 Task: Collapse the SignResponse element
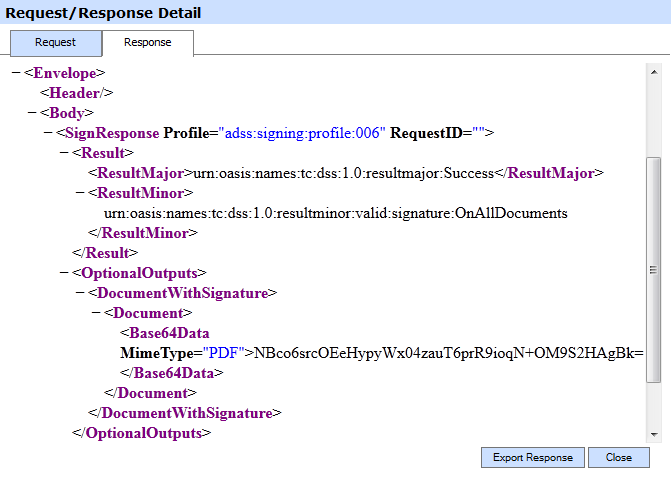point(47,133)
